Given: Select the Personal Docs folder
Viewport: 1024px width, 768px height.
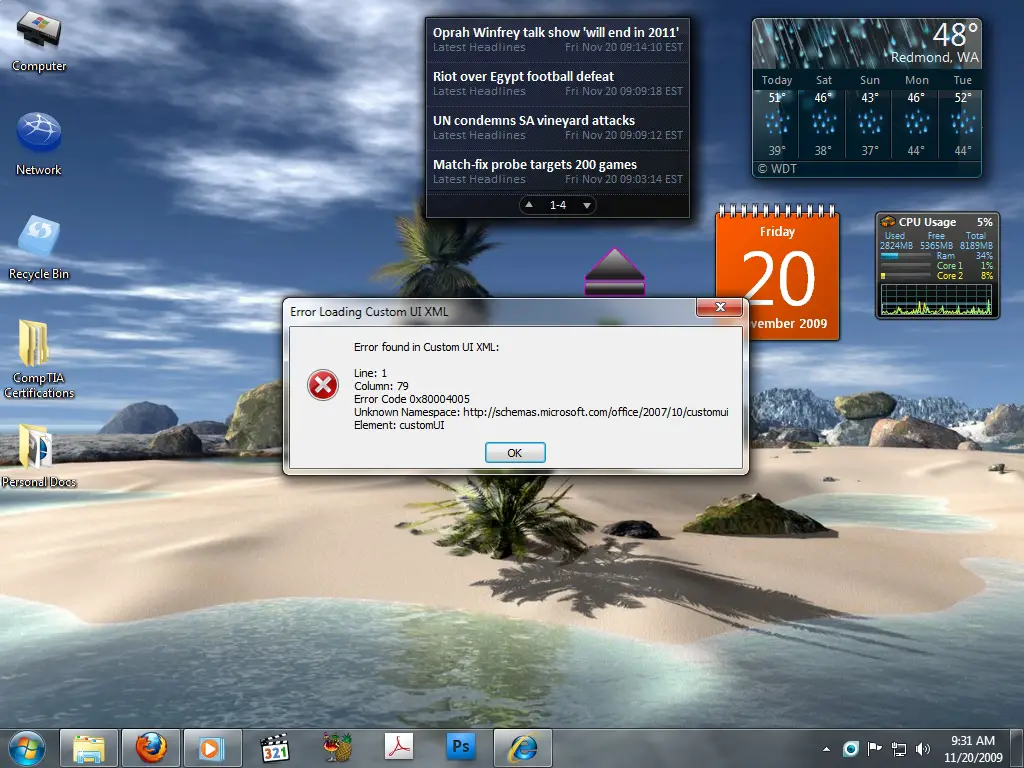Looking at the screenshot, I should coord(39,455).
